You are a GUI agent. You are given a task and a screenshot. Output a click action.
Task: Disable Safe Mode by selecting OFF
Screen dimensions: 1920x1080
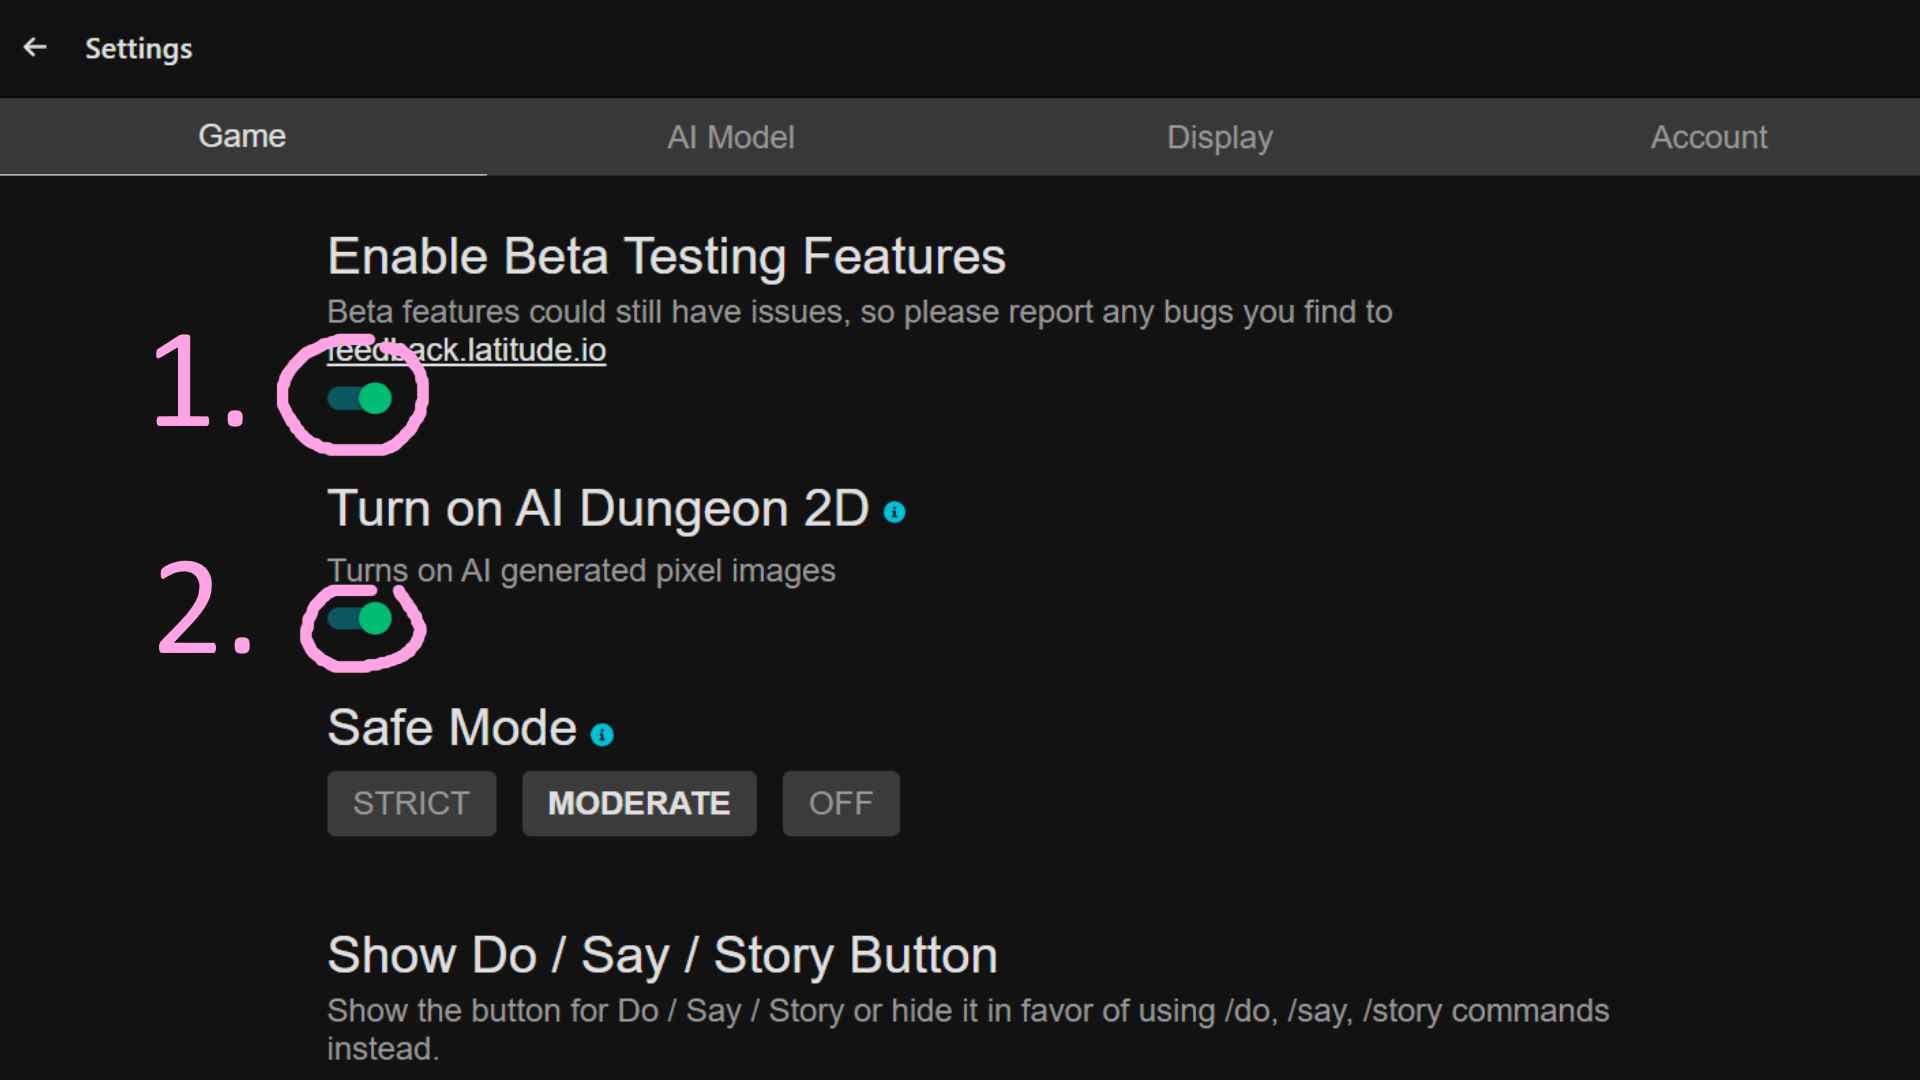[840, 803]
